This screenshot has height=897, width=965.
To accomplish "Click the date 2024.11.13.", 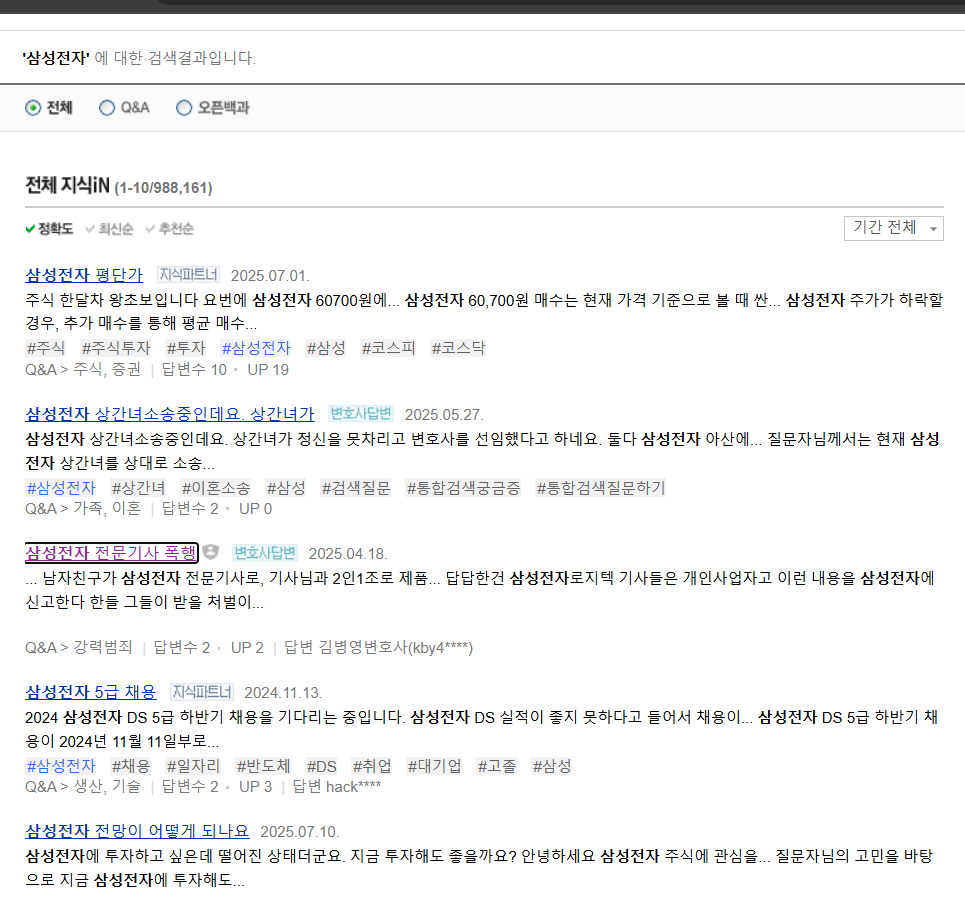I will [x=283, y=693].
